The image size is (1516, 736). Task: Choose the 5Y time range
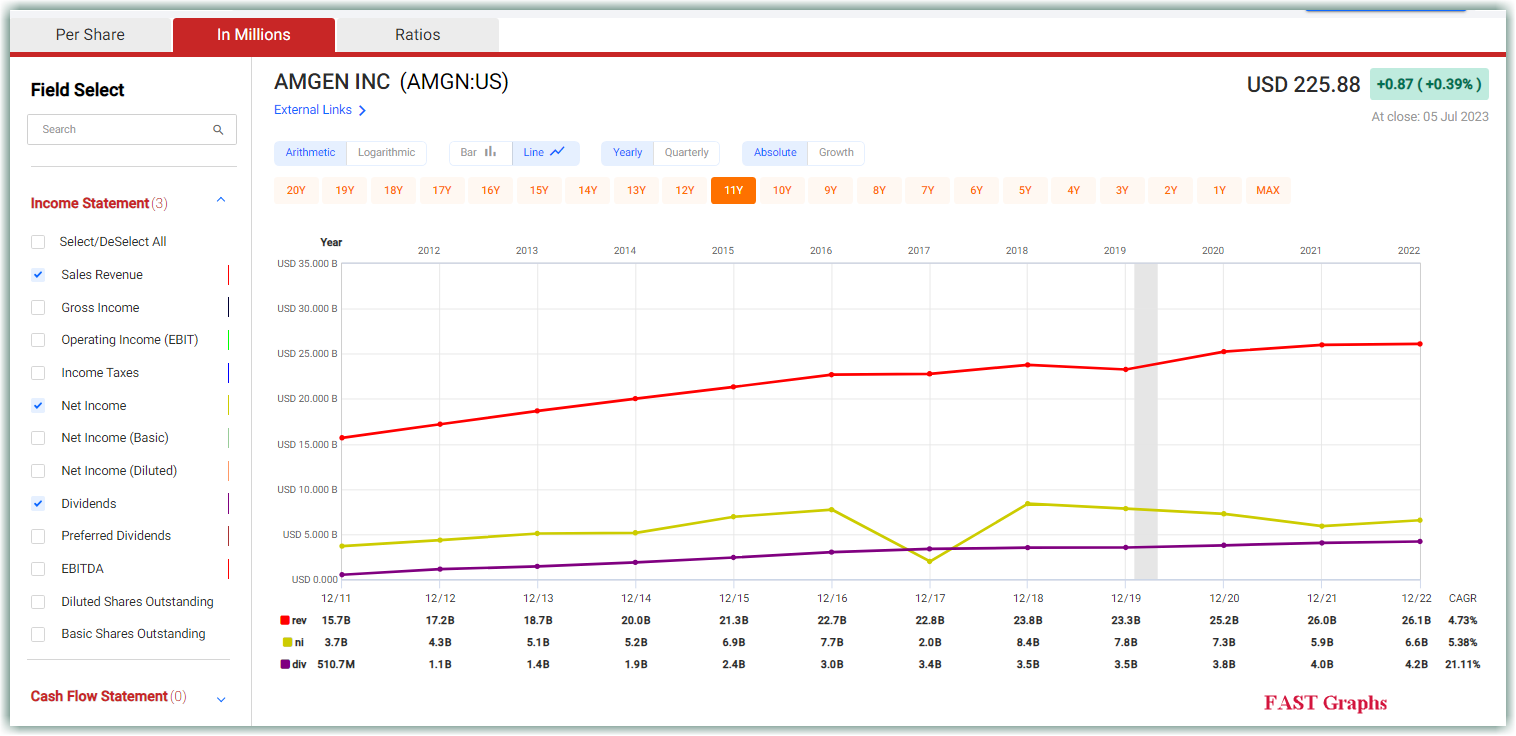(x=1025, y=191)
